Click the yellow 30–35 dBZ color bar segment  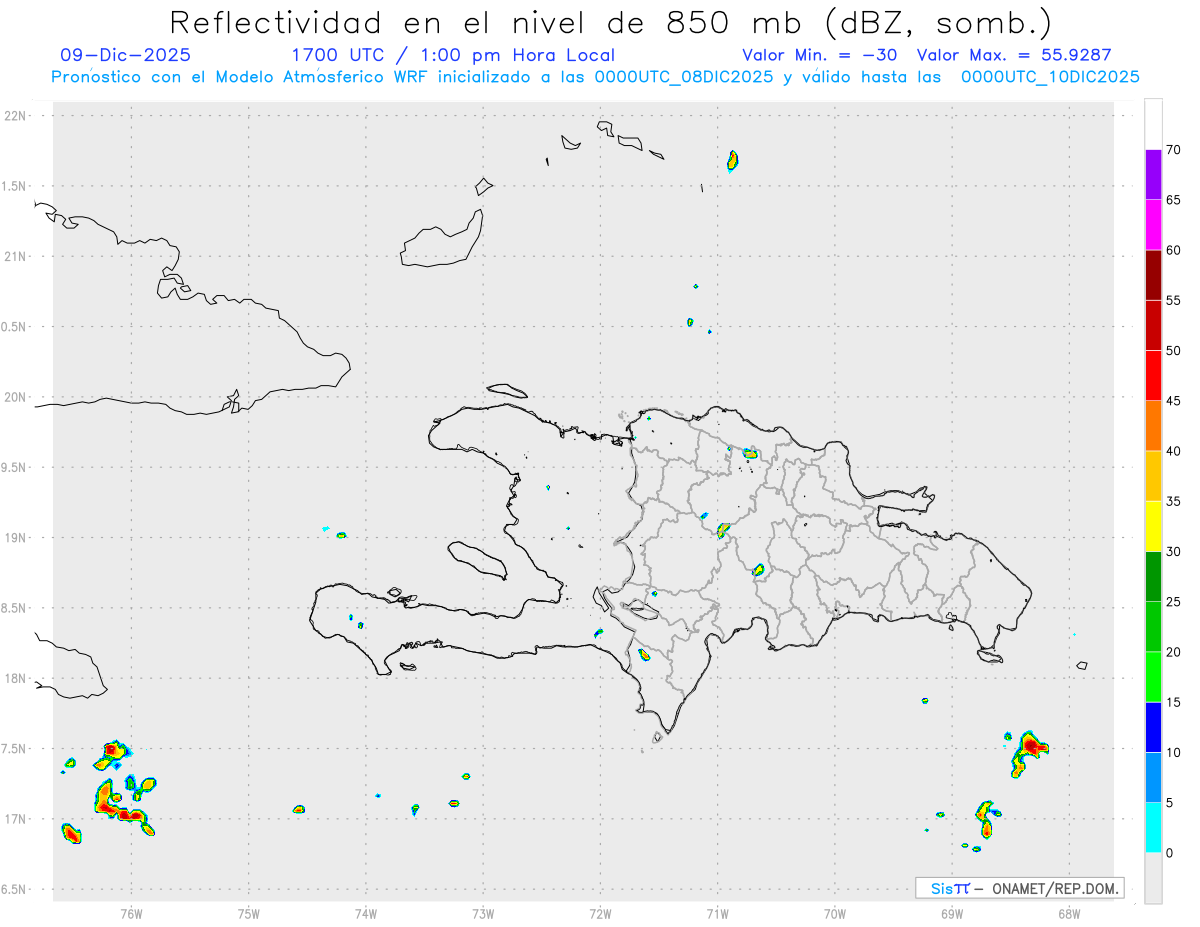pos(1153,526)
